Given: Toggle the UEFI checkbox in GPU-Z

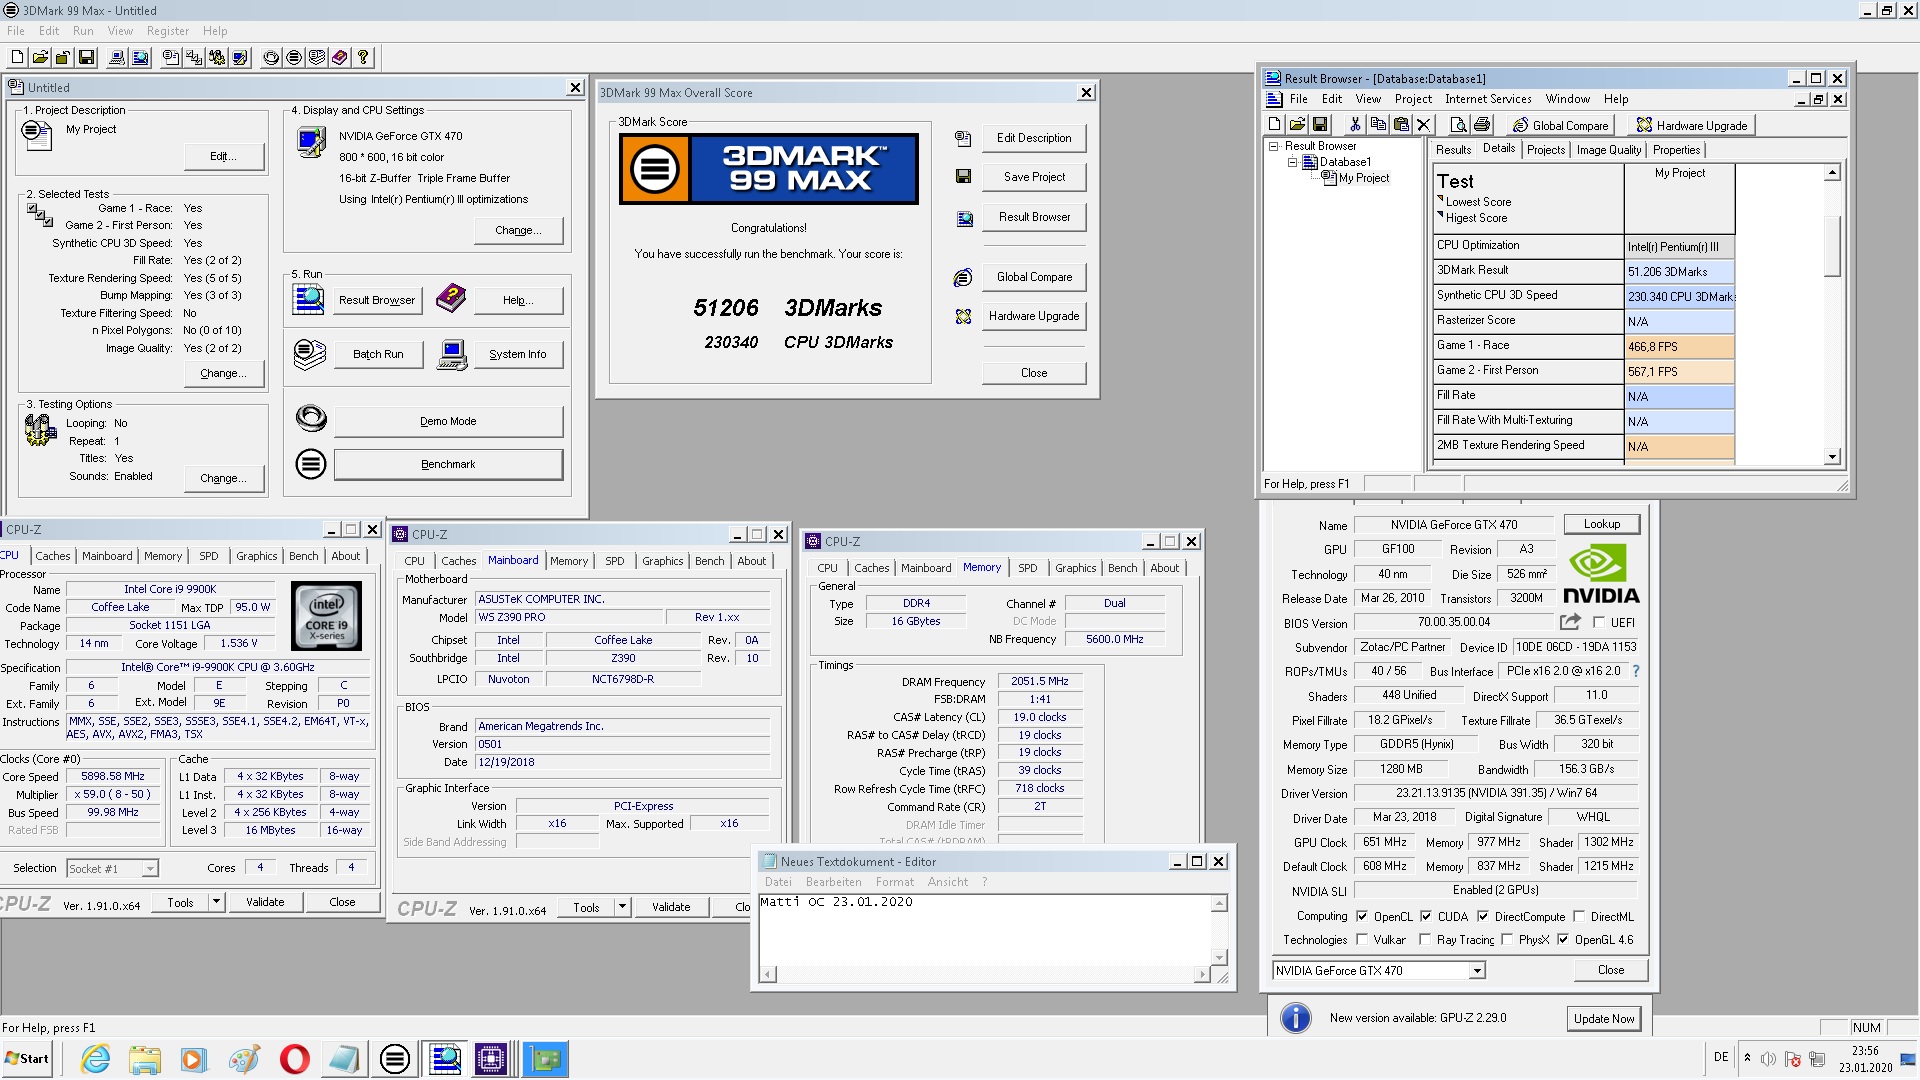Looking at the screenshot, I should click(x=1599, y=622).
